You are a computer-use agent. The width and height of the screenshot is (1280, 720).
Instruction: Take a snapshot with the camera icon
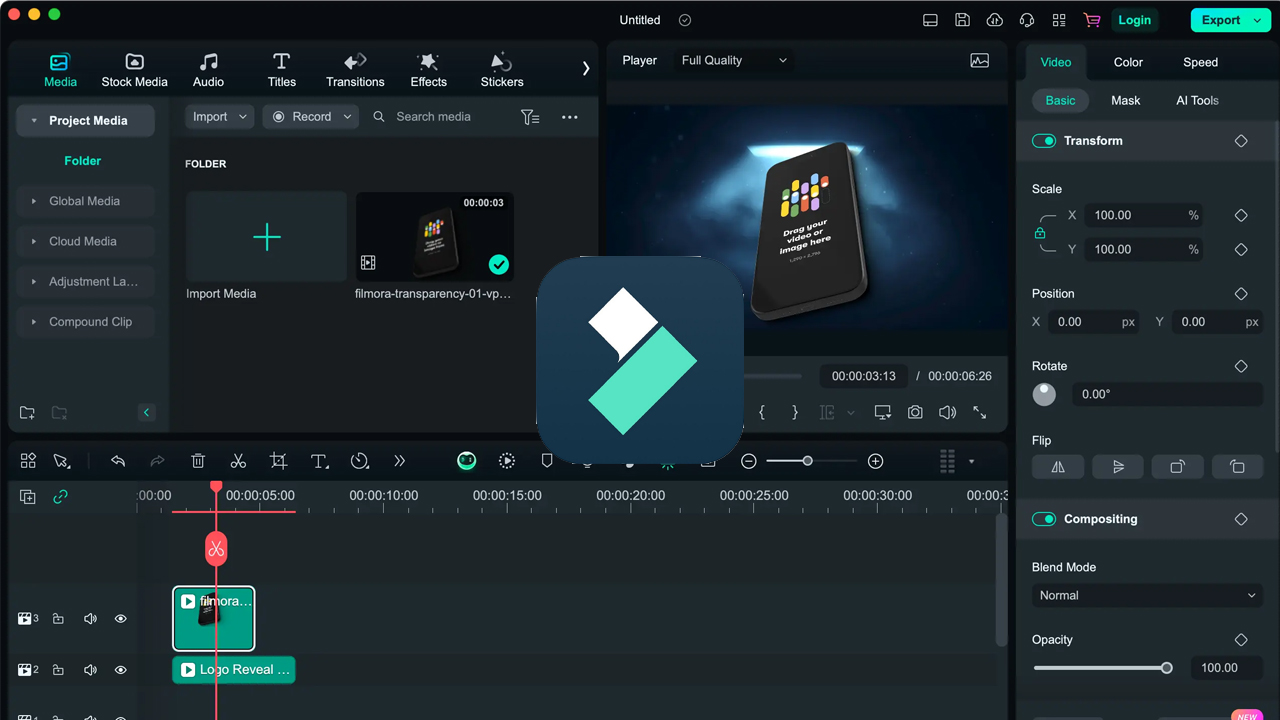915,412
